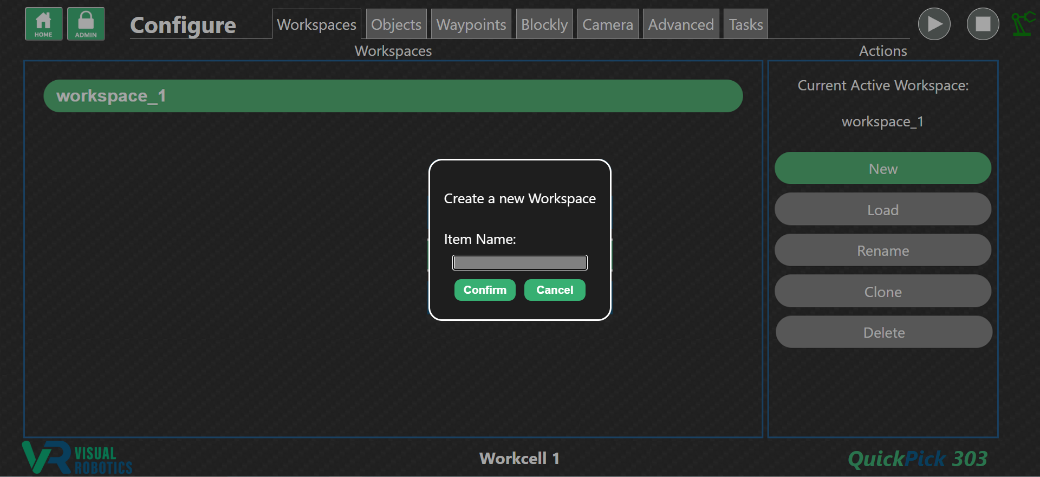The height and width of the screenshot is (477, 1040).
Task: Click the New workspace action button
Action: 883,169
